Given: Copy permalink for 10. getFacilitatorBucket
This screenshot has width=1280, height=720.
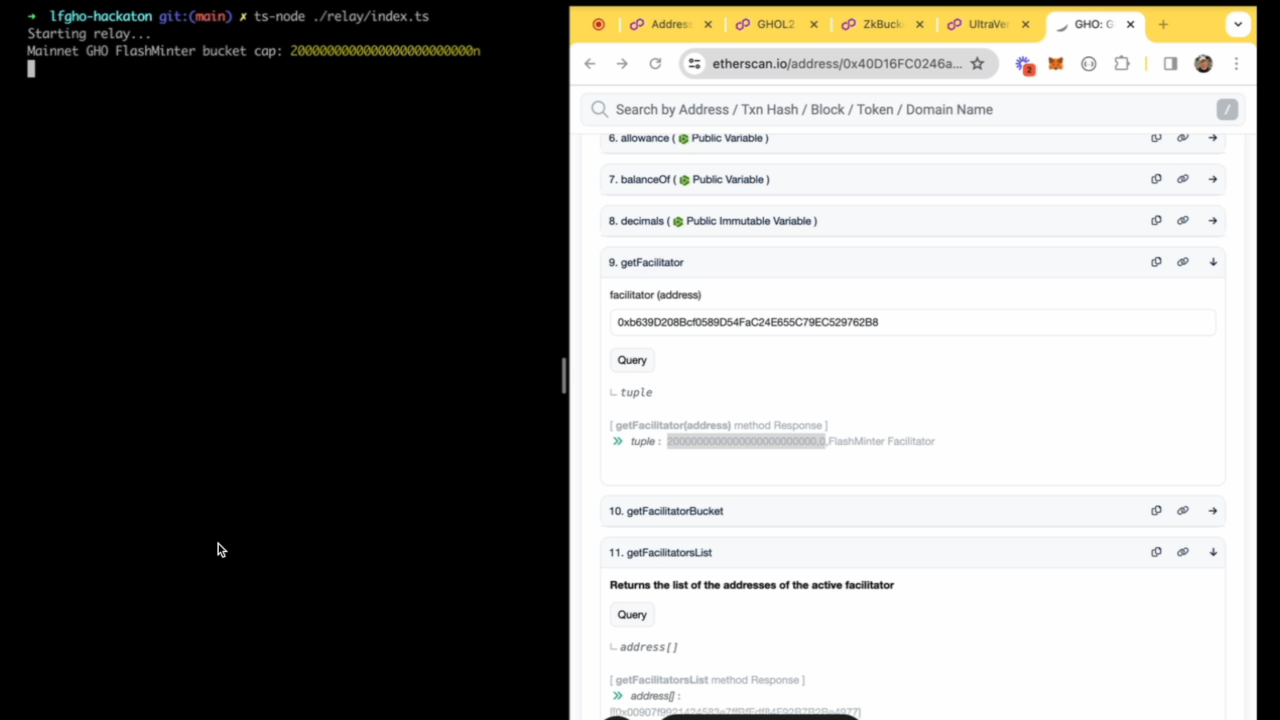Looking at the screenshot, I should tap(1183, 511).
